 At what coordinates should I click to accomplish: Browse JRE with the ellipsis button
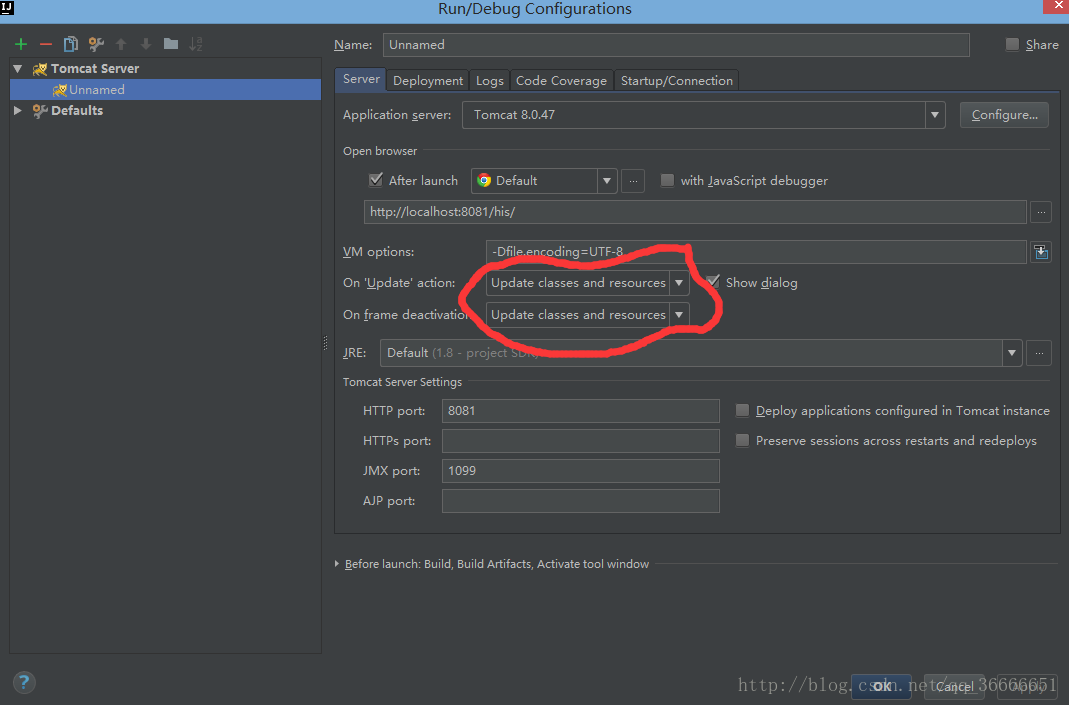(1039, 353)
